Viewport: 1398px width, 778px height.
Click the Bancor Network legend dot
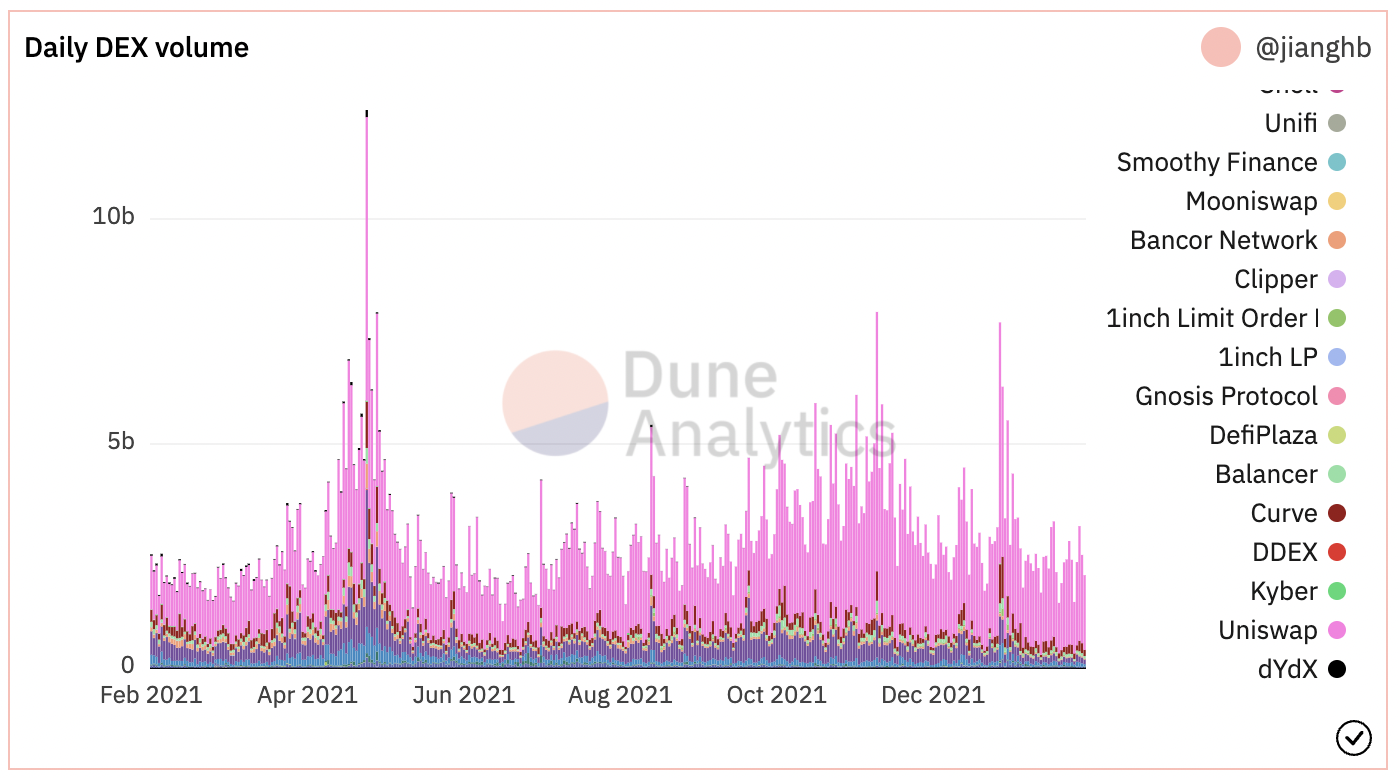(1337, 241)
